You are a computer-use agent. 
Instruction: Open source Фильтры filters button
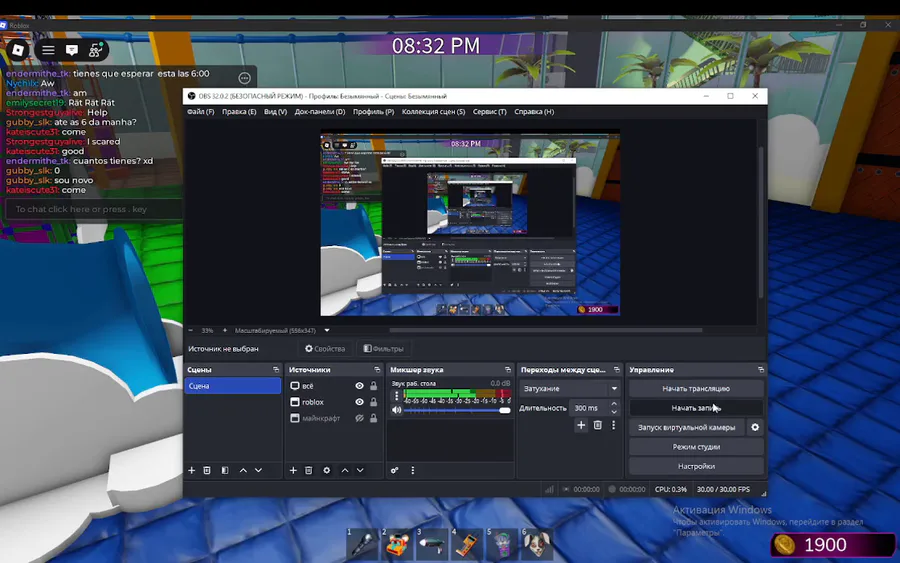click(x=383, y=348)
